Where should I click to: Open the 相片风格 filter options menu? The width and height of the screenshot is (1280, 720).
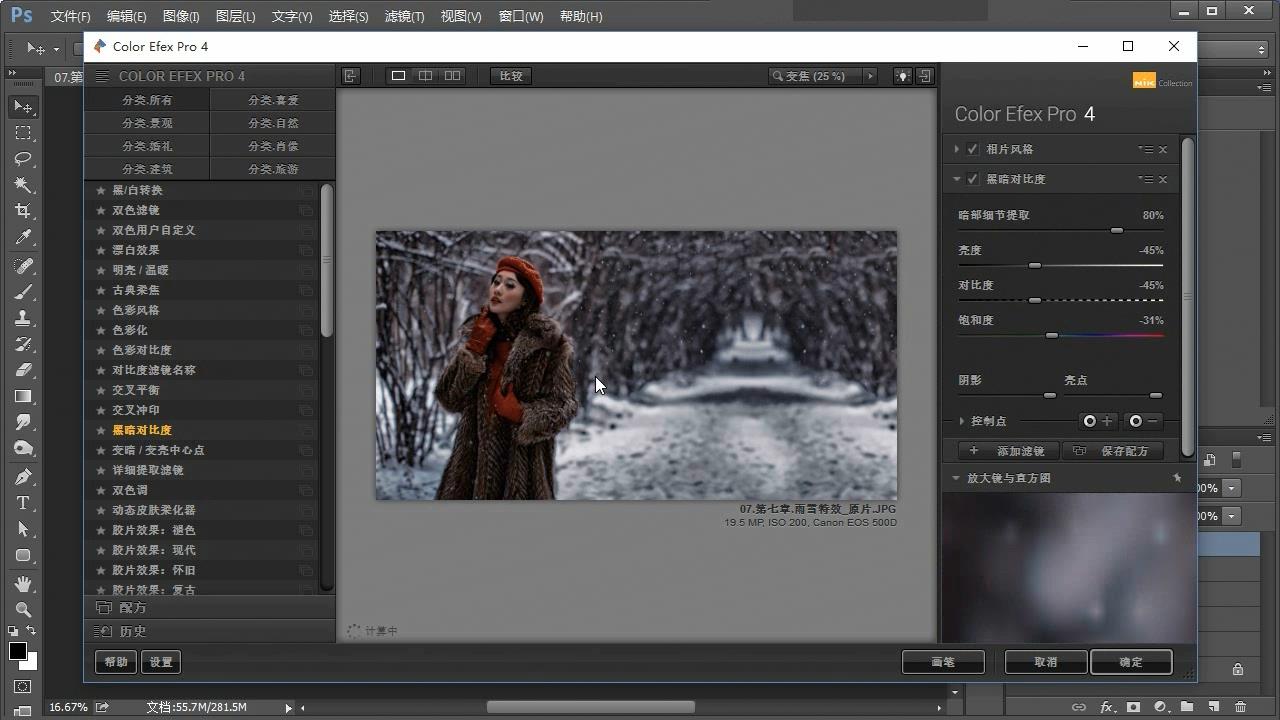pos(1145,149)
